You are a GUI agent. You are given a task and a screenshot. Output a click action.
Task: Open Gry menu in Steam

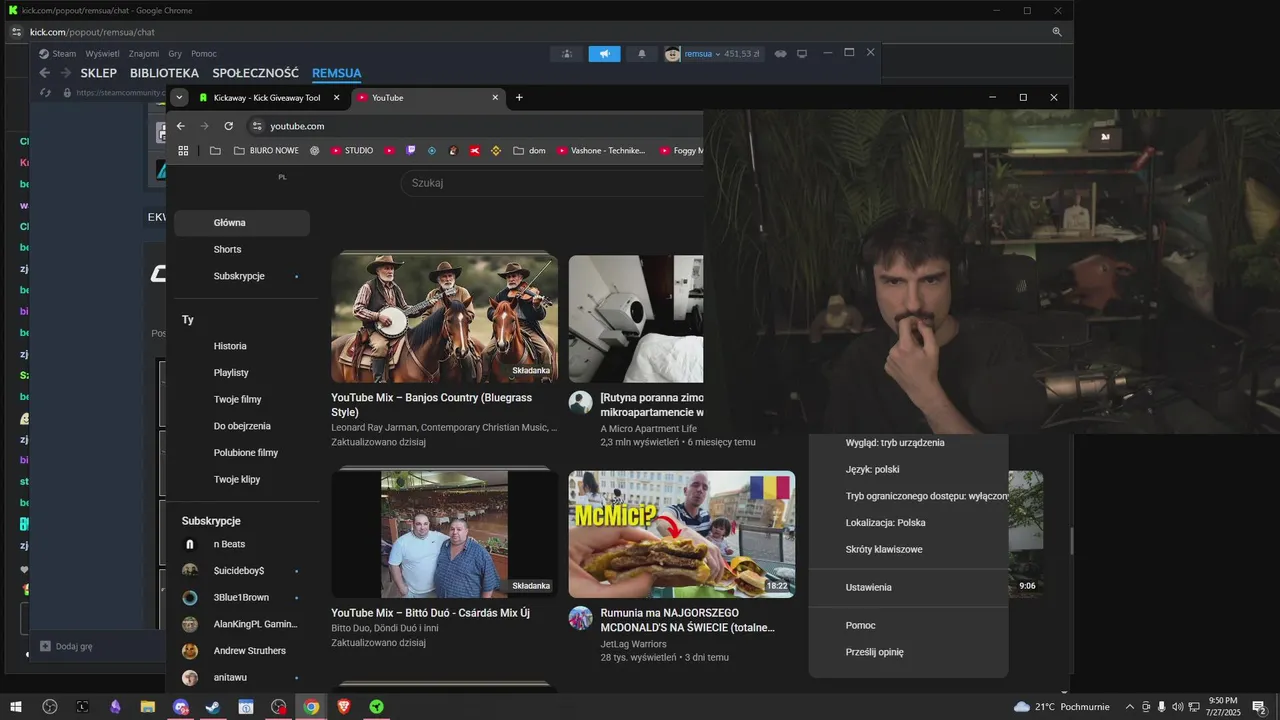[175, 54]
